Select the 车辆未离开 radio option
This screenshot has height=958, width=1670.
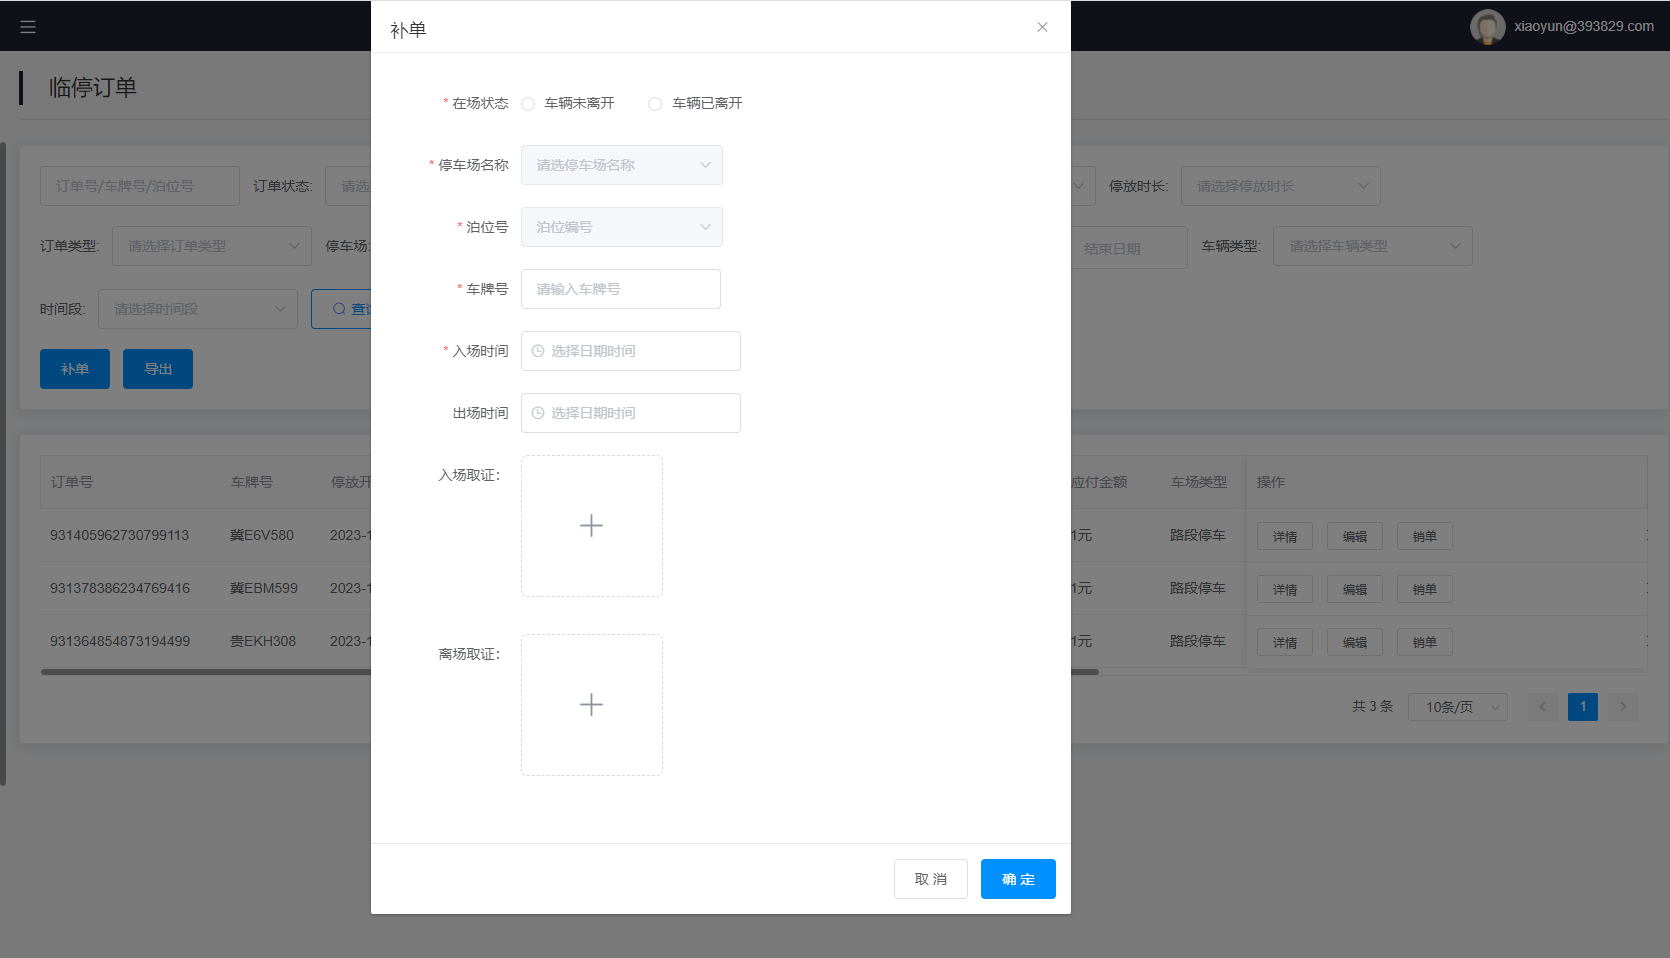[528, 104]
